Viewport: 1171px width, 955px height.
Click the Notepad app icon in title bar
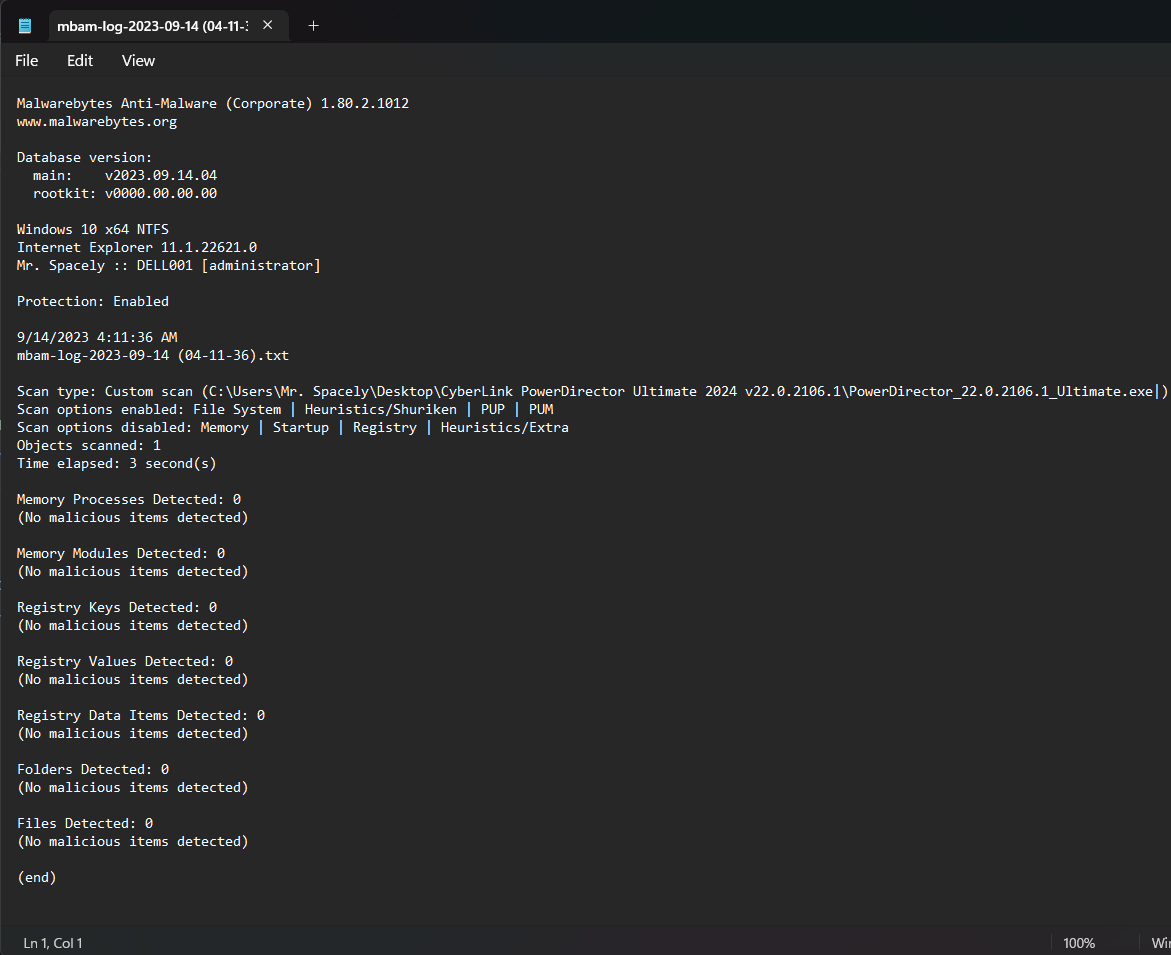[x=25, y=26]
